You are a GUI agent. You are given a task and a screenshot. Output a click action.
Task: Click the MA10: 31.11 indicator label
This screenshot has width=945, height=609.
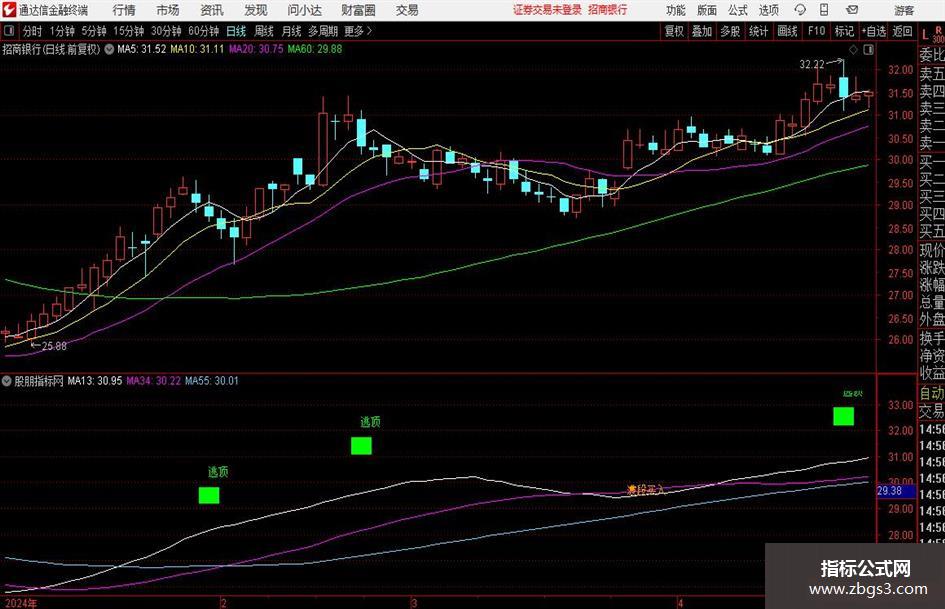(x=196, y=49)
